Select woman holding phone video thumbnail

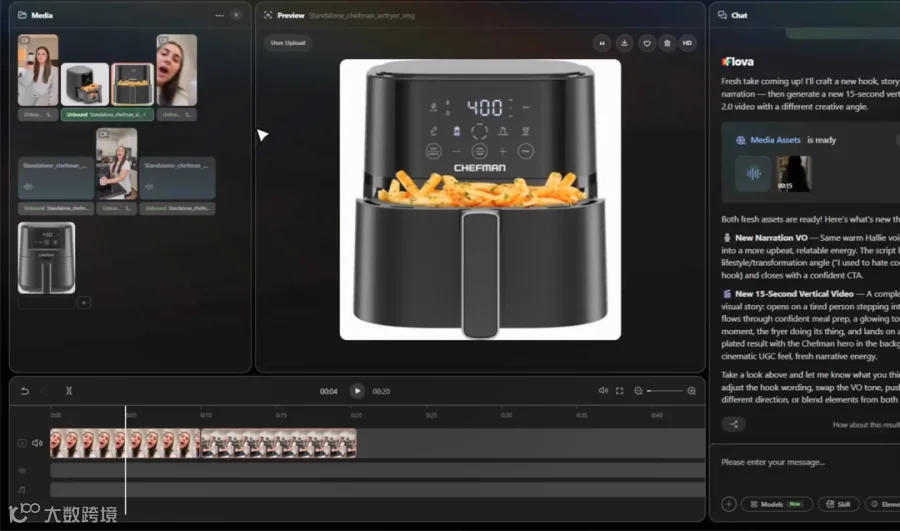38,70
